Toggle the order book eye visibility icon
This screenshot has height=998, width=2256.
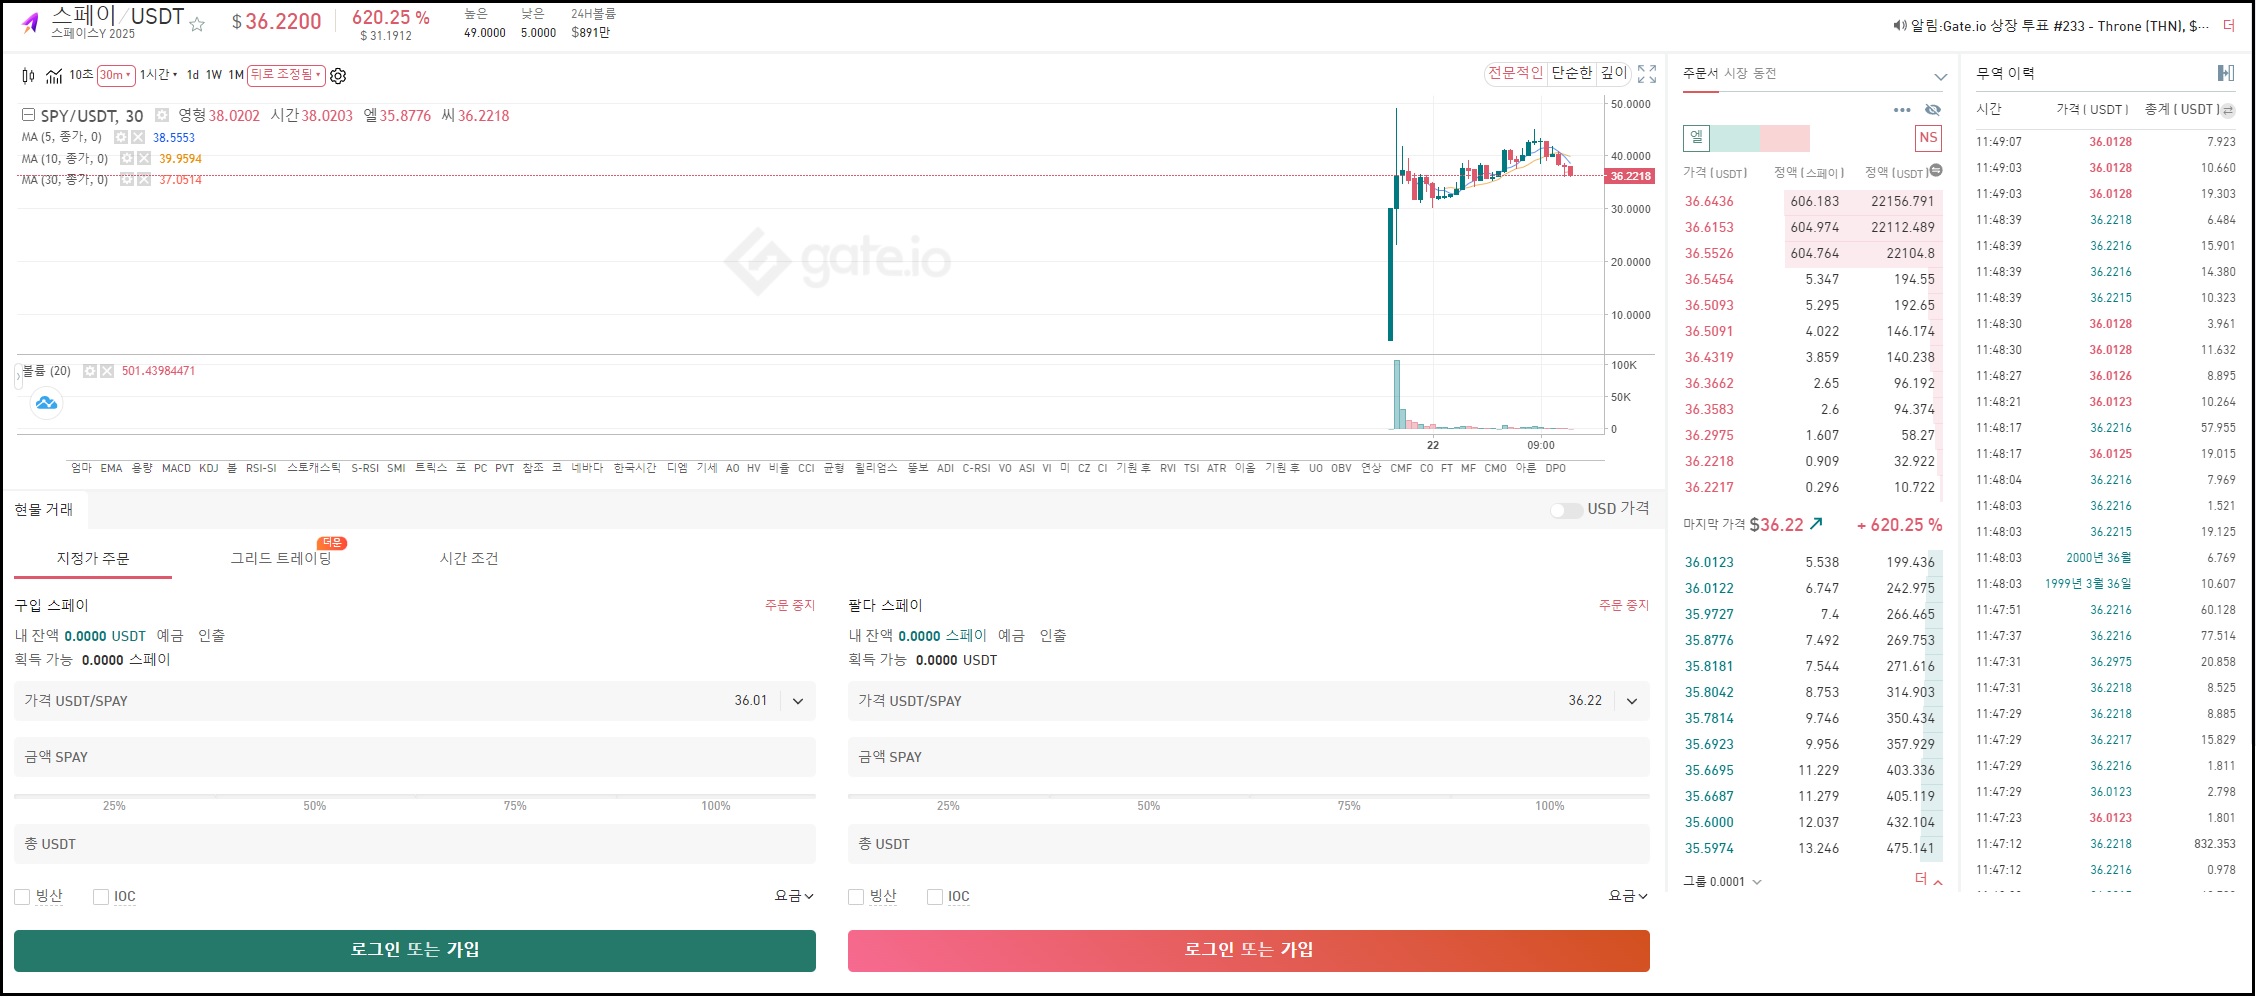pos(1933,110)
